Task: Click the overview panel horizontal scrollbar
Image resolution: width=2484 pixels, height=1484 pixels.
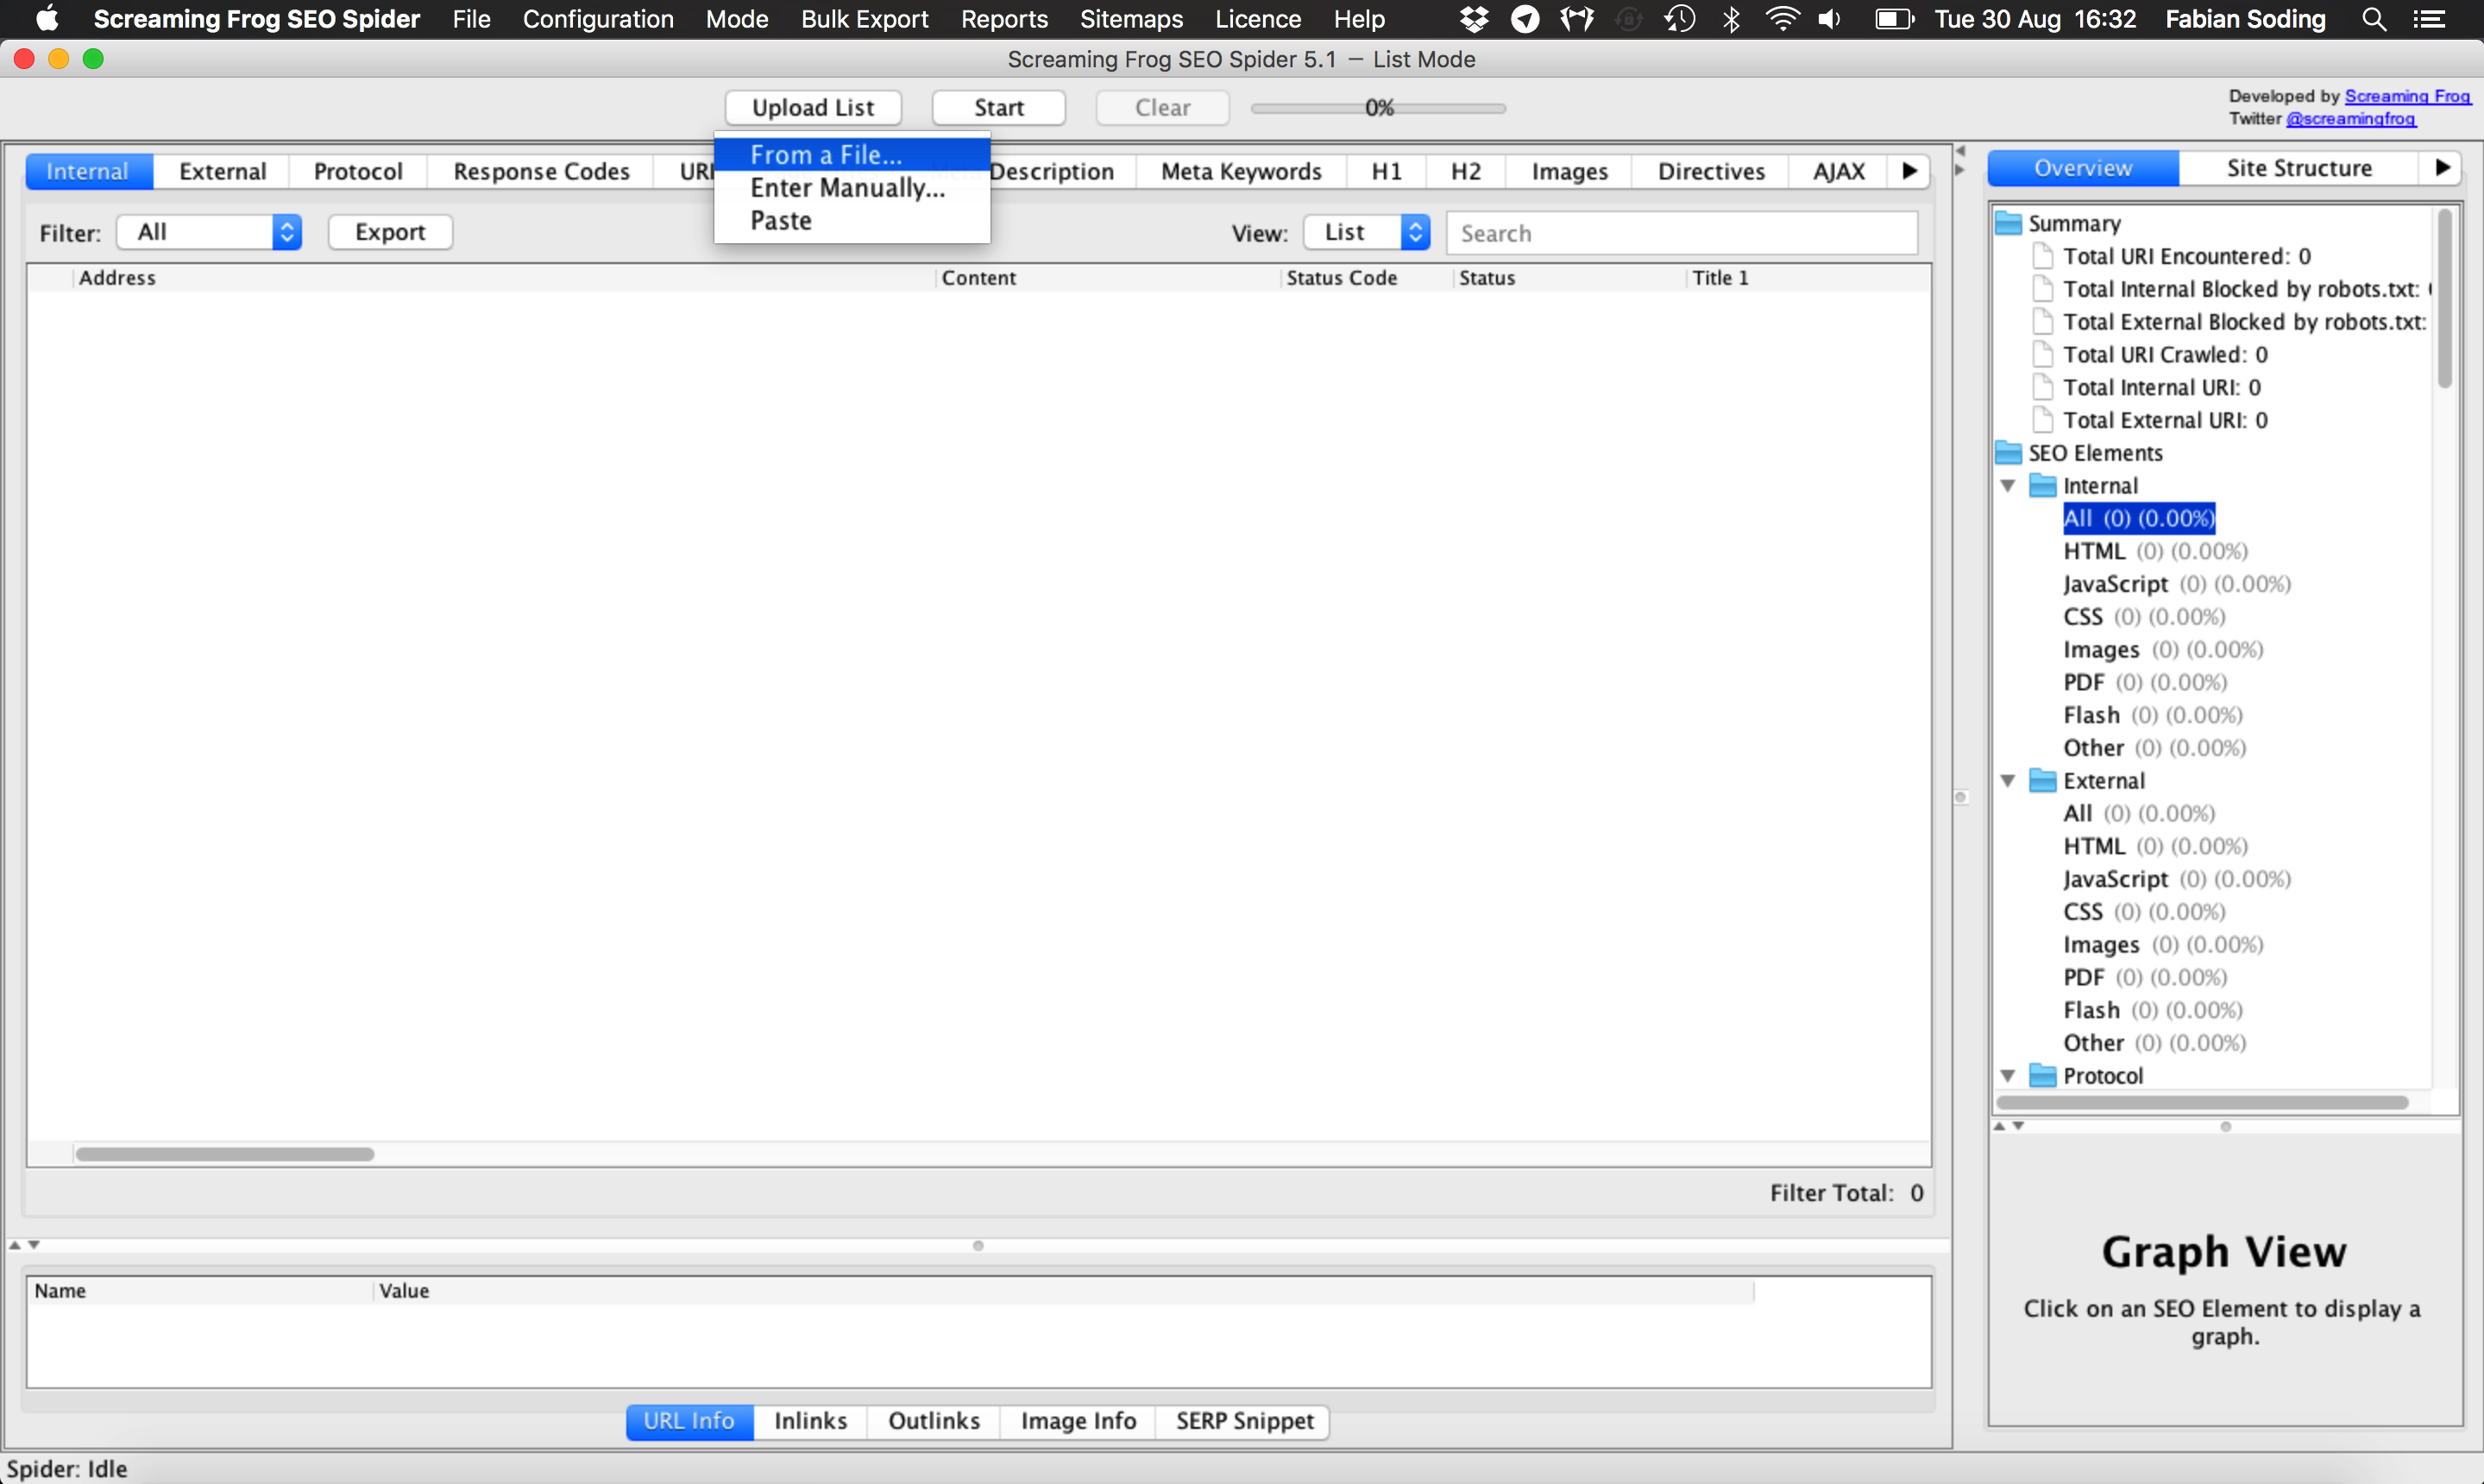Action: tap(2202, 1102)
